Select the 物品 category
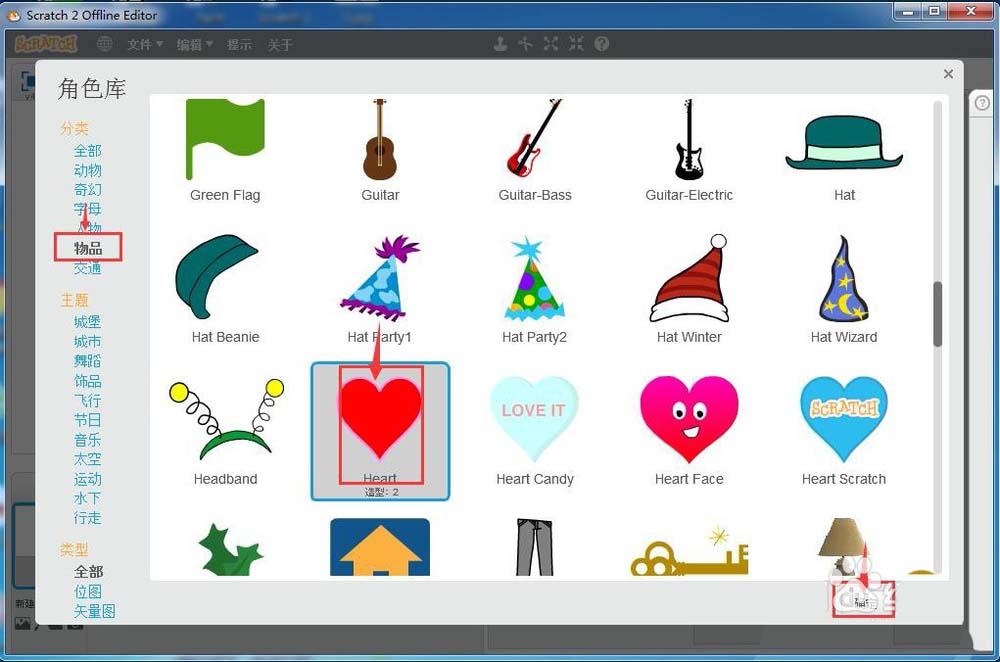Viewport: 1000px width, 662px height. pyautogui.click(x=88, y=248)
